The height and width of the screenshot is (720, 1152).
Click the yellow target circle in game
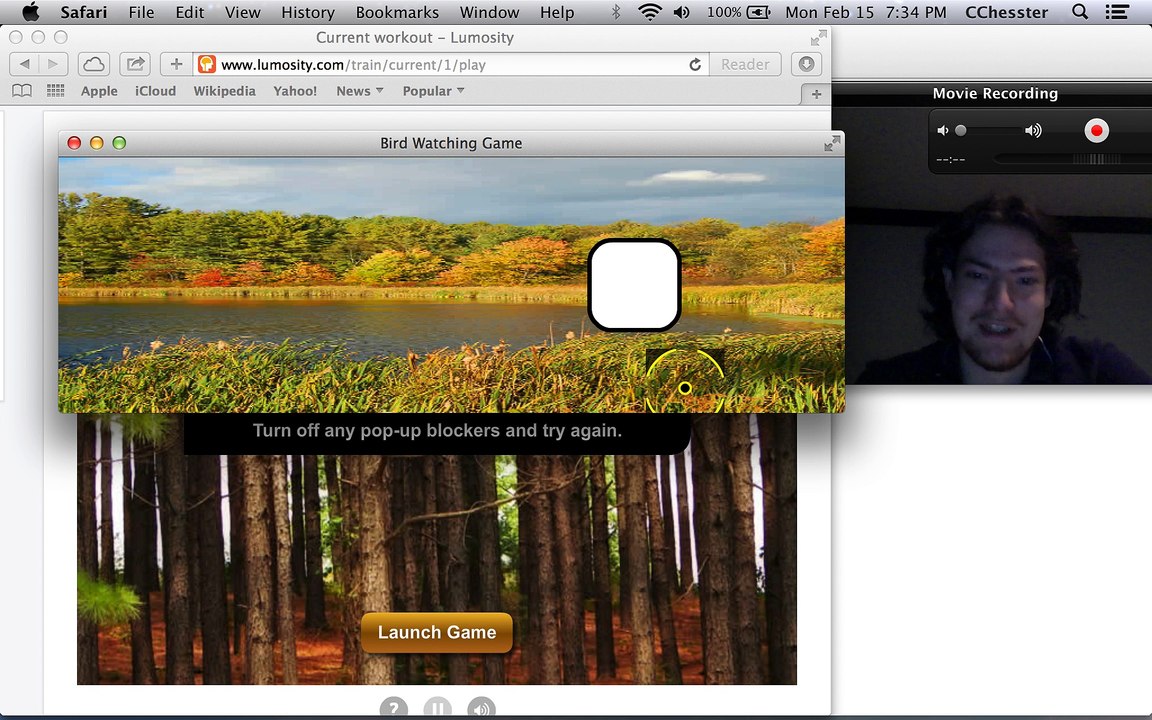point(685,387)
